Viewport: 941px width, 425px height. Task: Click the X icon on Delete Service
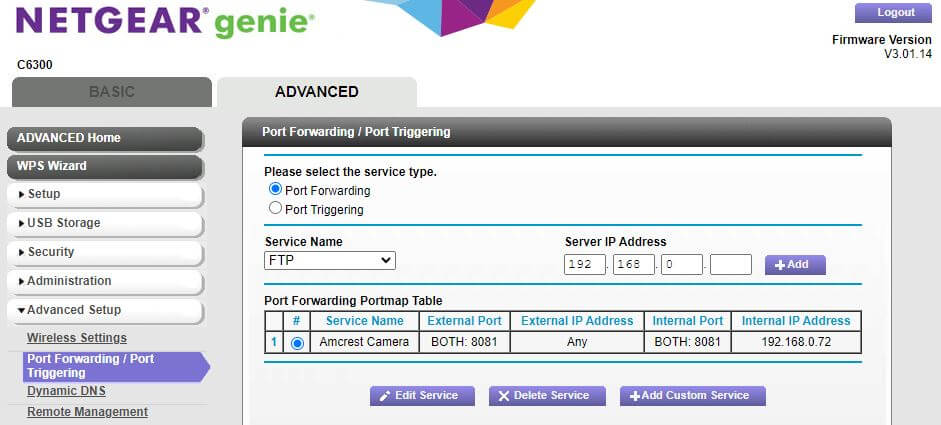pyautogui.click(x=504, y=396)
